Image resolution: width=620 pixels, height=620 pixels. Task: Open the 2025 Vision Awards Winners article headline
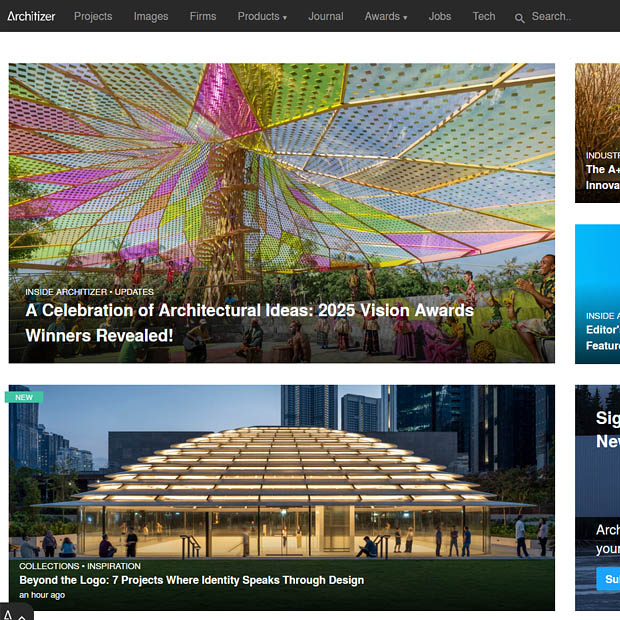250,323
